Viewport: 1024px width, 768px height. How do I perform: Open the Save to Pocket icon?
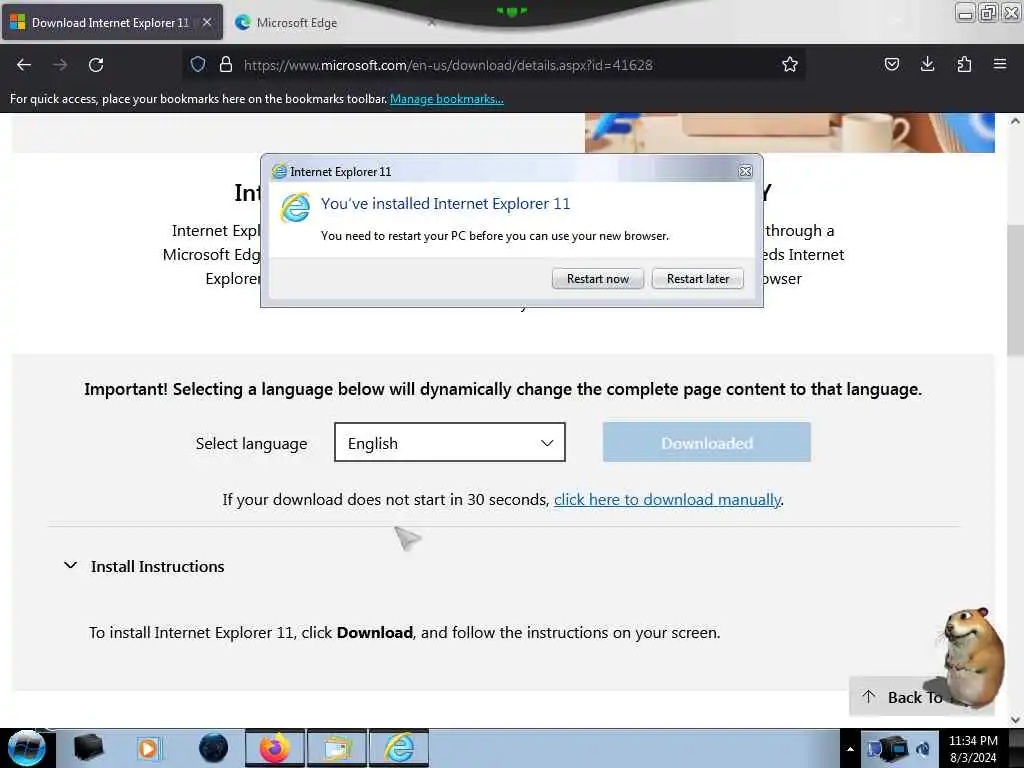point(891,64)
